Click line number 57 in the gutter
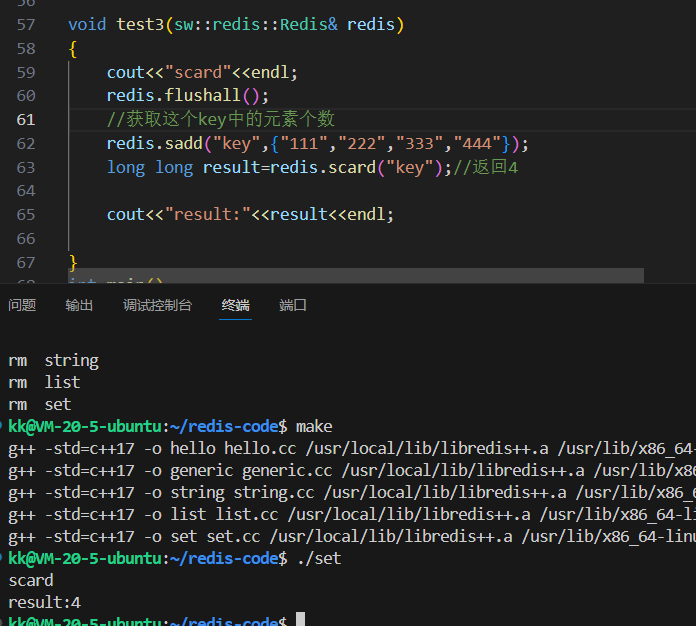 25,25
